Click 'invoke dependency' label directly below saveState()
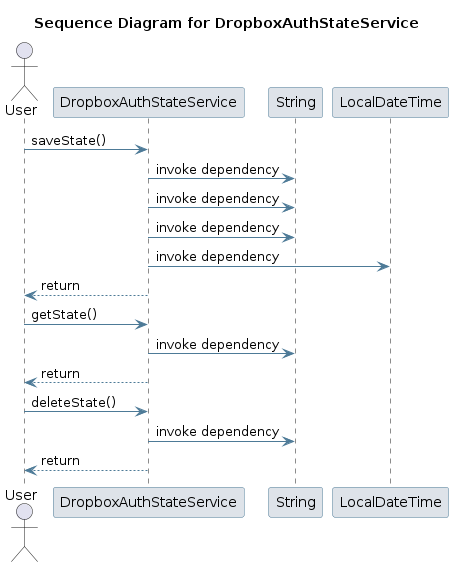This screenshot has width=453, height=567. 217,170
